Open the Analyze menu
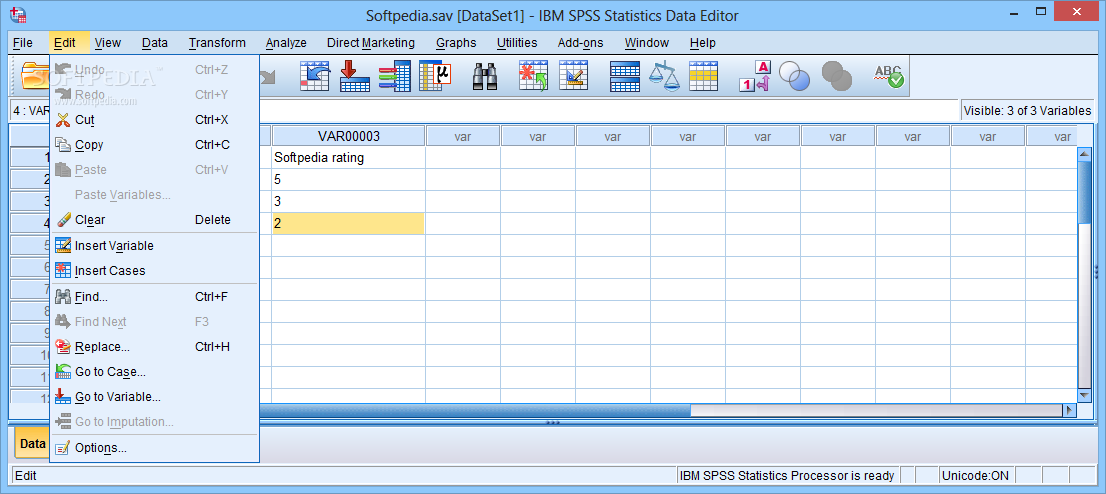The width and height of the screenshot is (1106, 494). (x=286, y=43)
